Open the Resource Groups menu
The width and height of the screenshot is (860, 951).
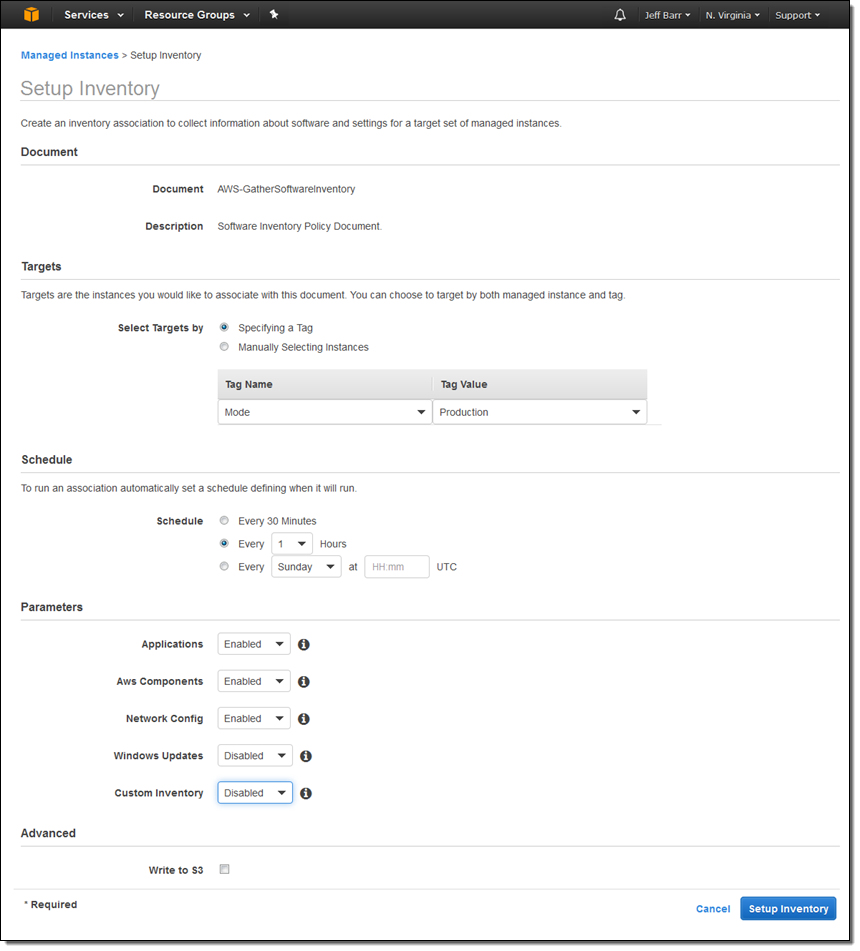[x=197, y=15]
